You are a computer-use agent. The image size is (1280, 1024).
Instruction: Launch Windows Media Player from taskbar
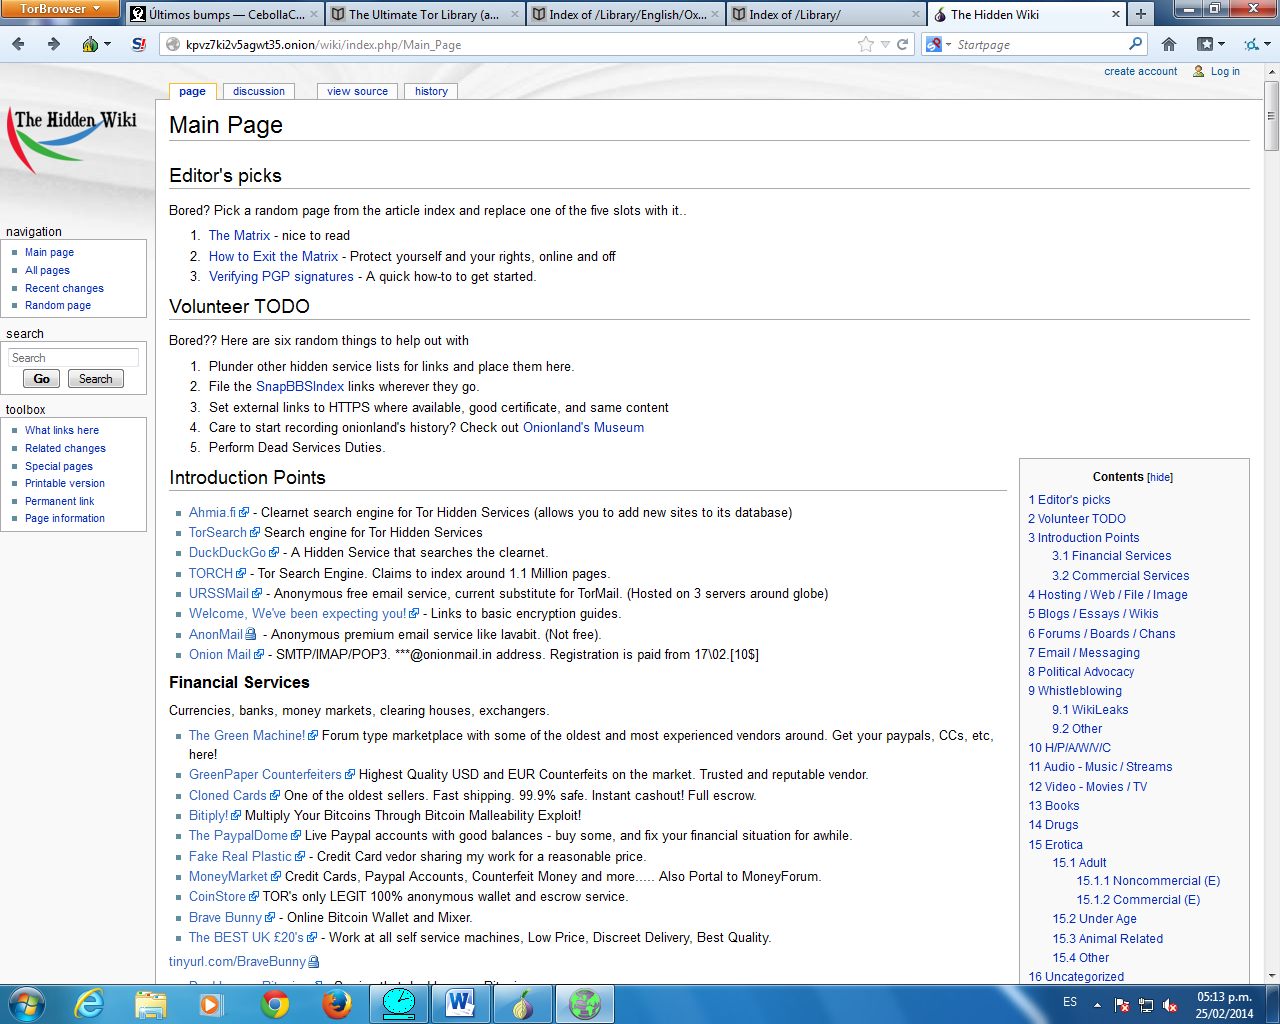pyautogui.click(x=211, y=1003)
